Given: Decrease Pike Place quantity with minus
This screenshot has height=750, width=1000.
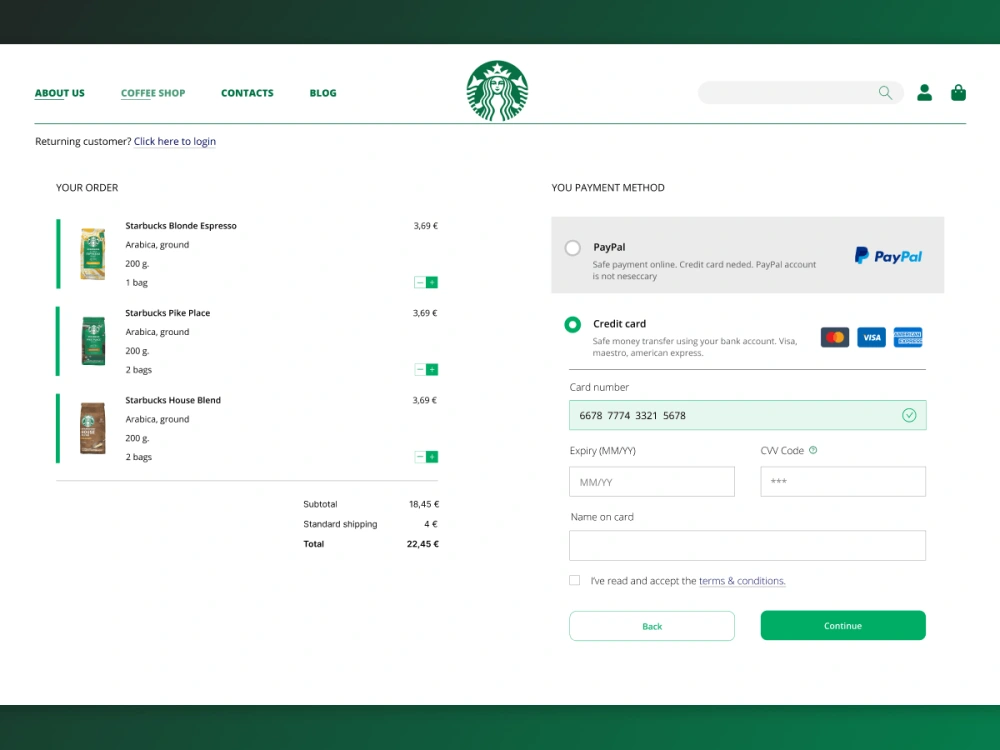Looking at the screenshot, I should [420, 370].
